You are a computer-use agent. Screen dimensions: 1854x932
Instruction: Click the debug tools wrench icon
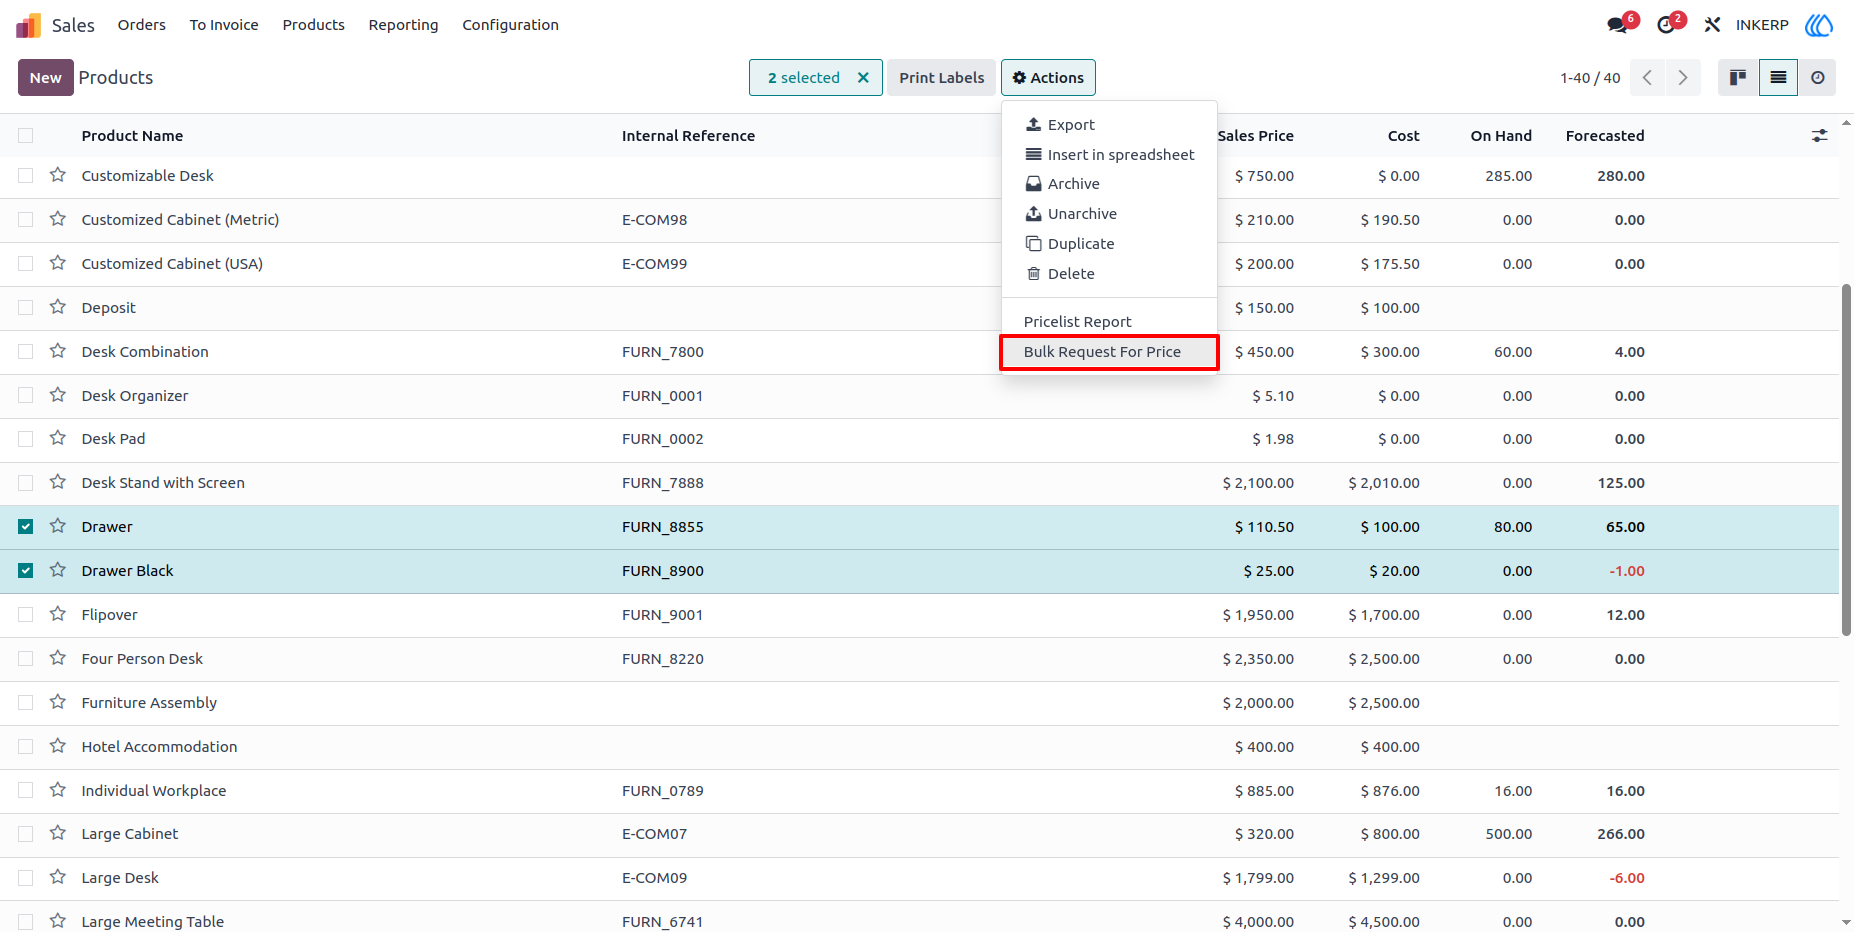tap(1712, 25)
